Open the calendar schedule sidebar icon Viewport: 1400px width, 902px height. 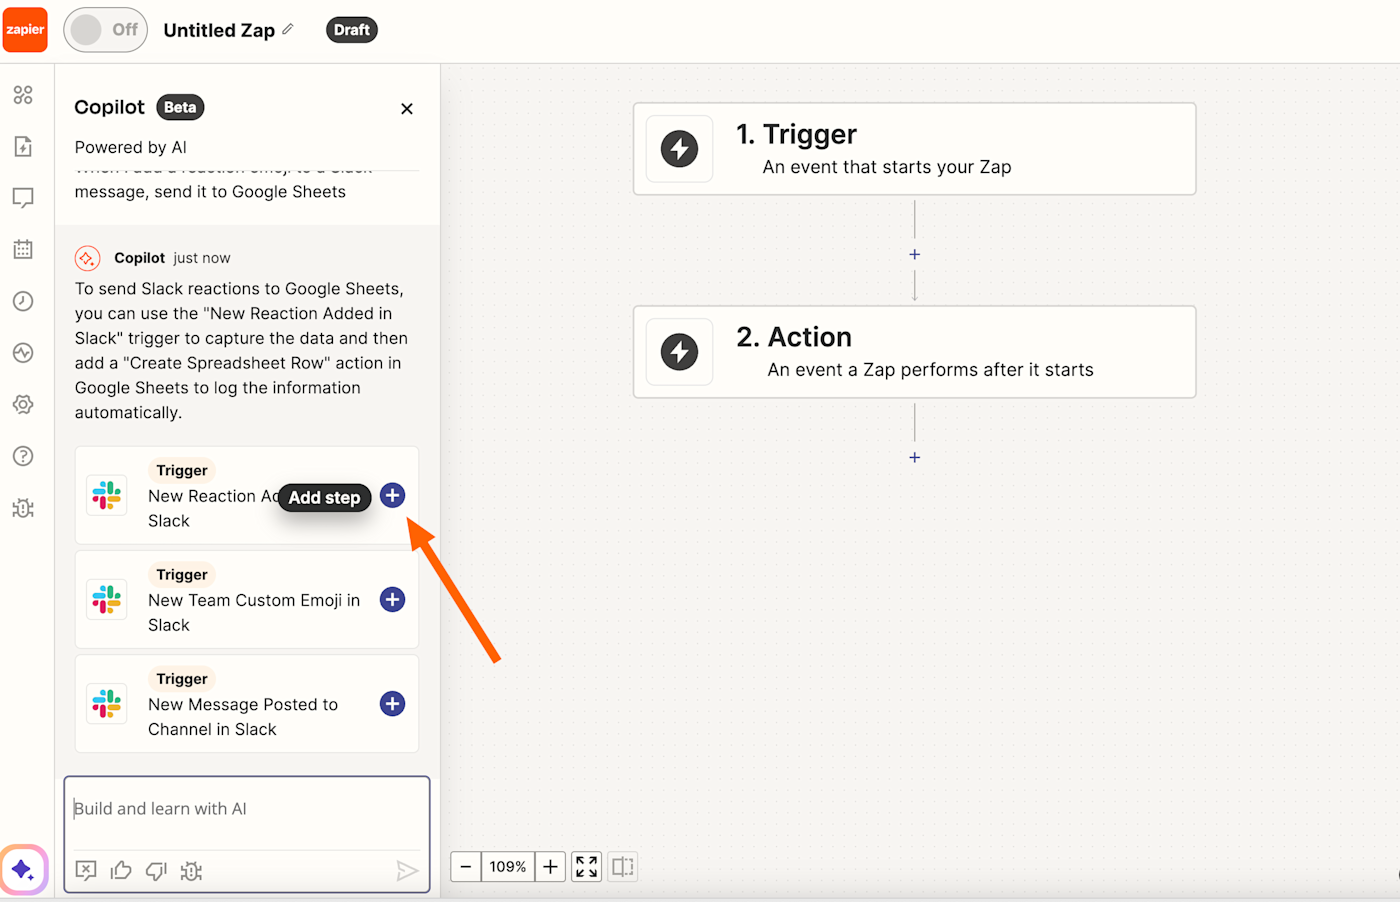(x=23, y=249)
